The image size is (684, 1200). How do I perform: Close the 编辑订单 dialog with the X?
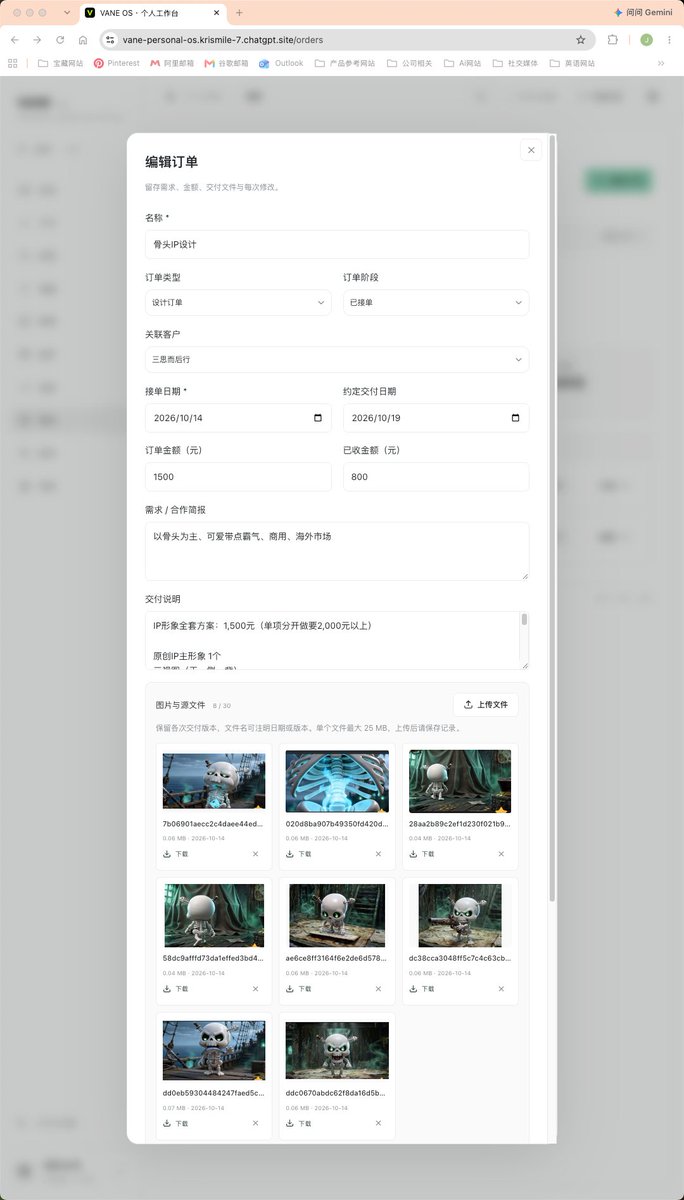click(531, 150)
